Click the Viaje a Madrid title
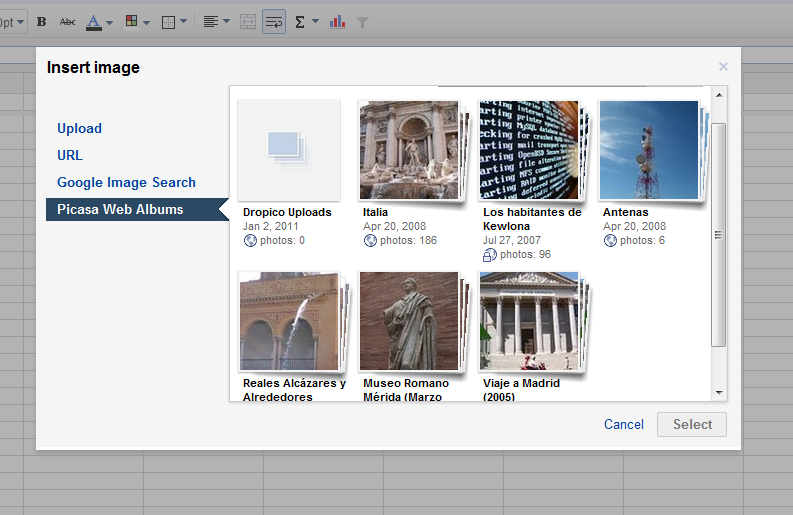Image resolution: width=793 pixels, height=515 pixels. (x=521, y=390)
